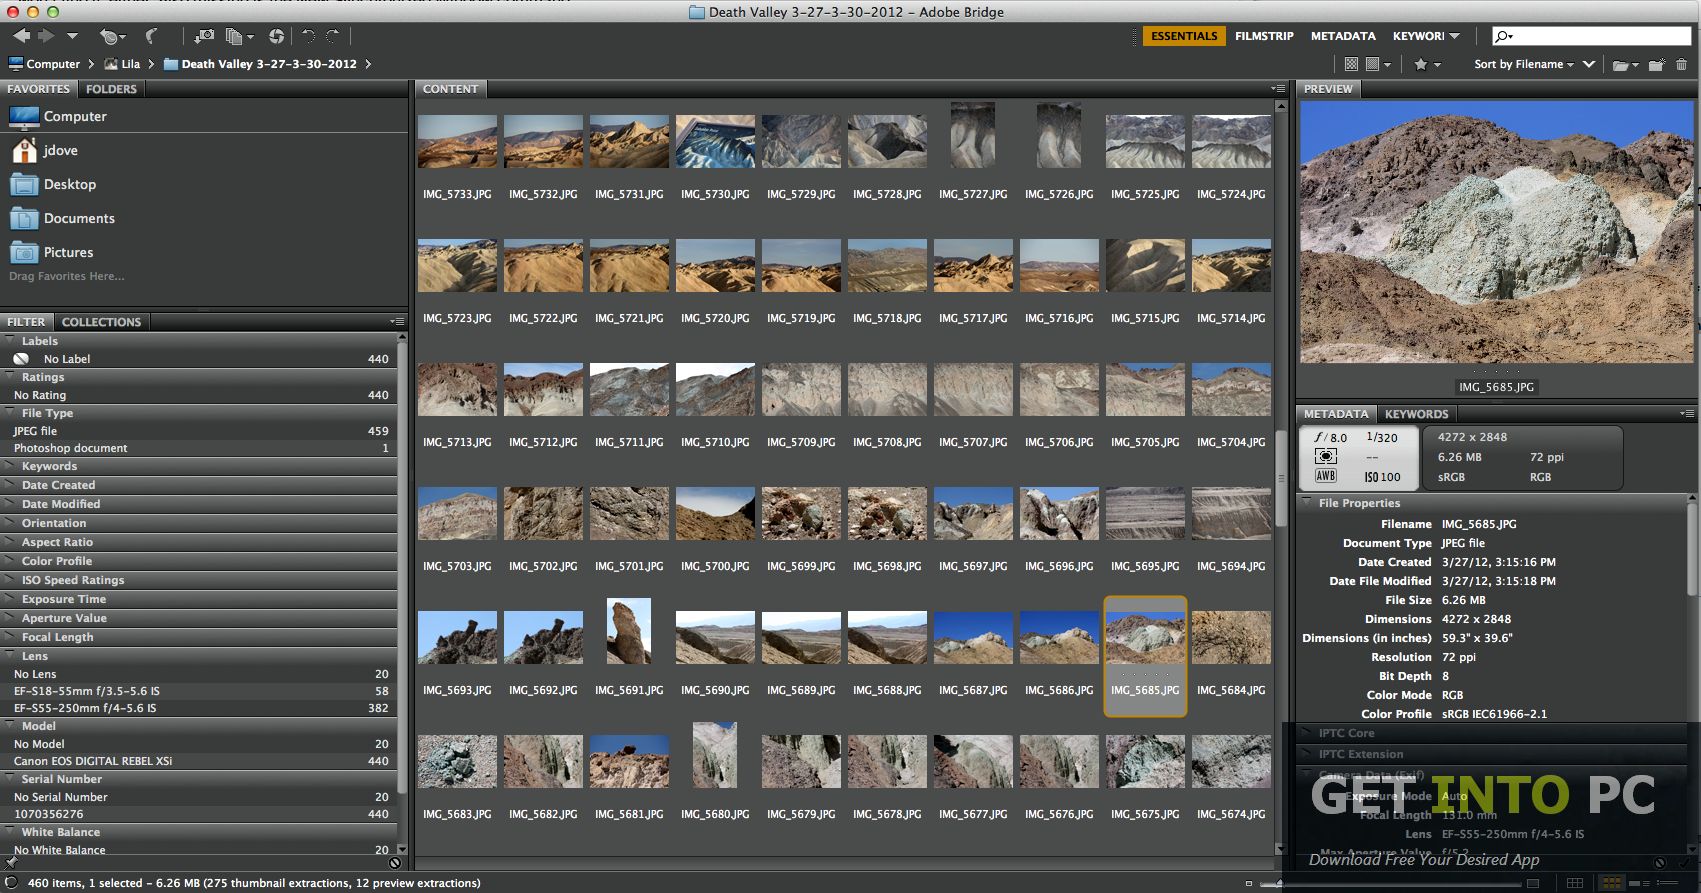Image resolution: width=1701 pixels, height=893 pixels.
Task: Click the Content panel vertical scrollbar
Action: [x=1282, y=478]
